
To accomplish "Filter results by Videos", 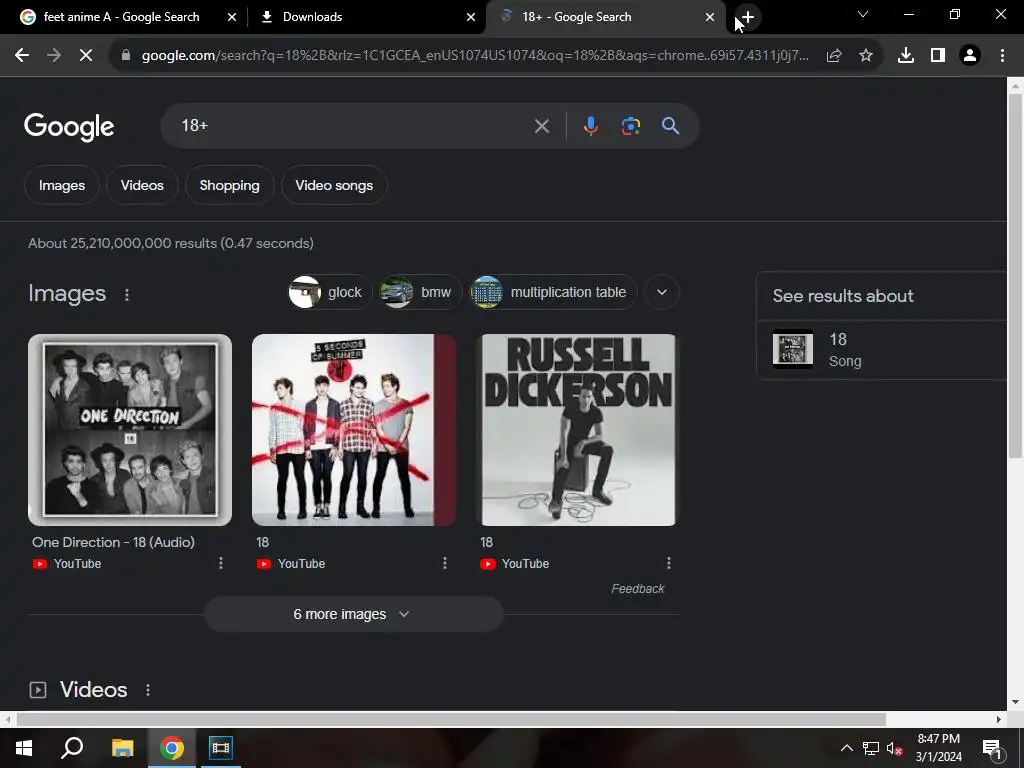I will (142, 185).
